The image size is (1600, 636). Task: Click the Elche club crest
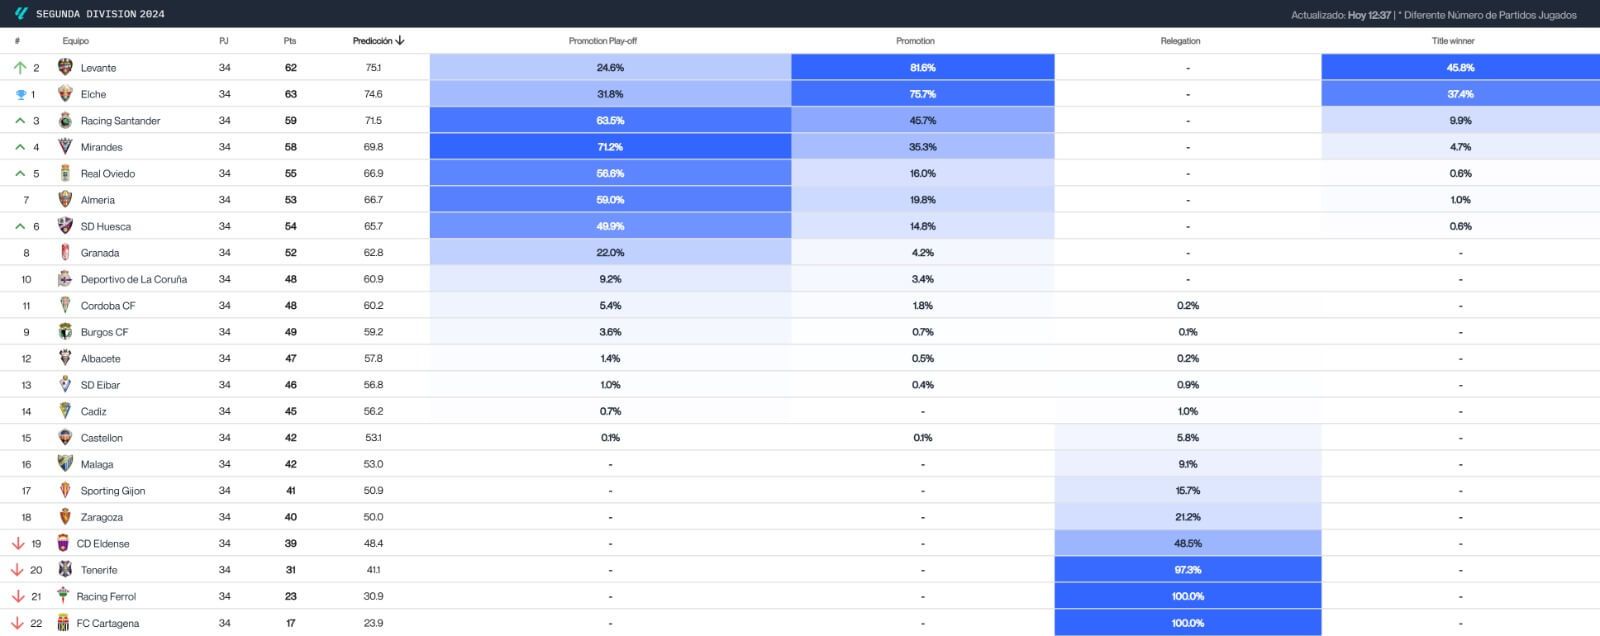click(x=65, y=94)
